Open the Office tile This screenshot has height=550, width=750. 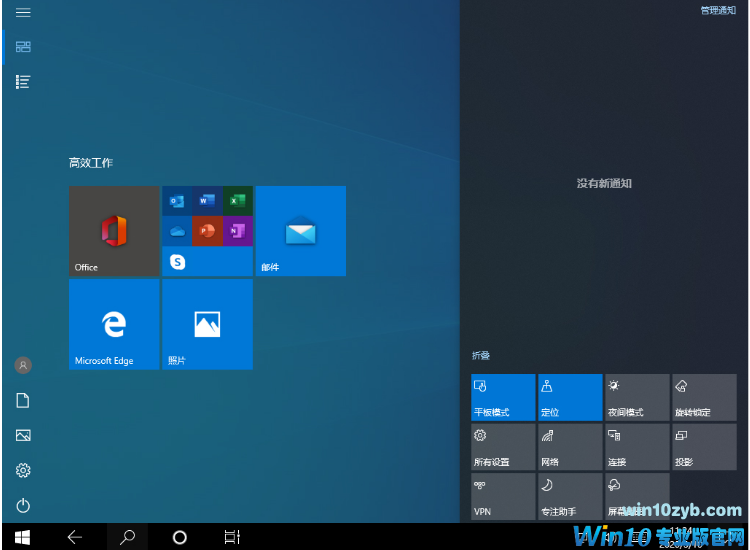(114, 231)
